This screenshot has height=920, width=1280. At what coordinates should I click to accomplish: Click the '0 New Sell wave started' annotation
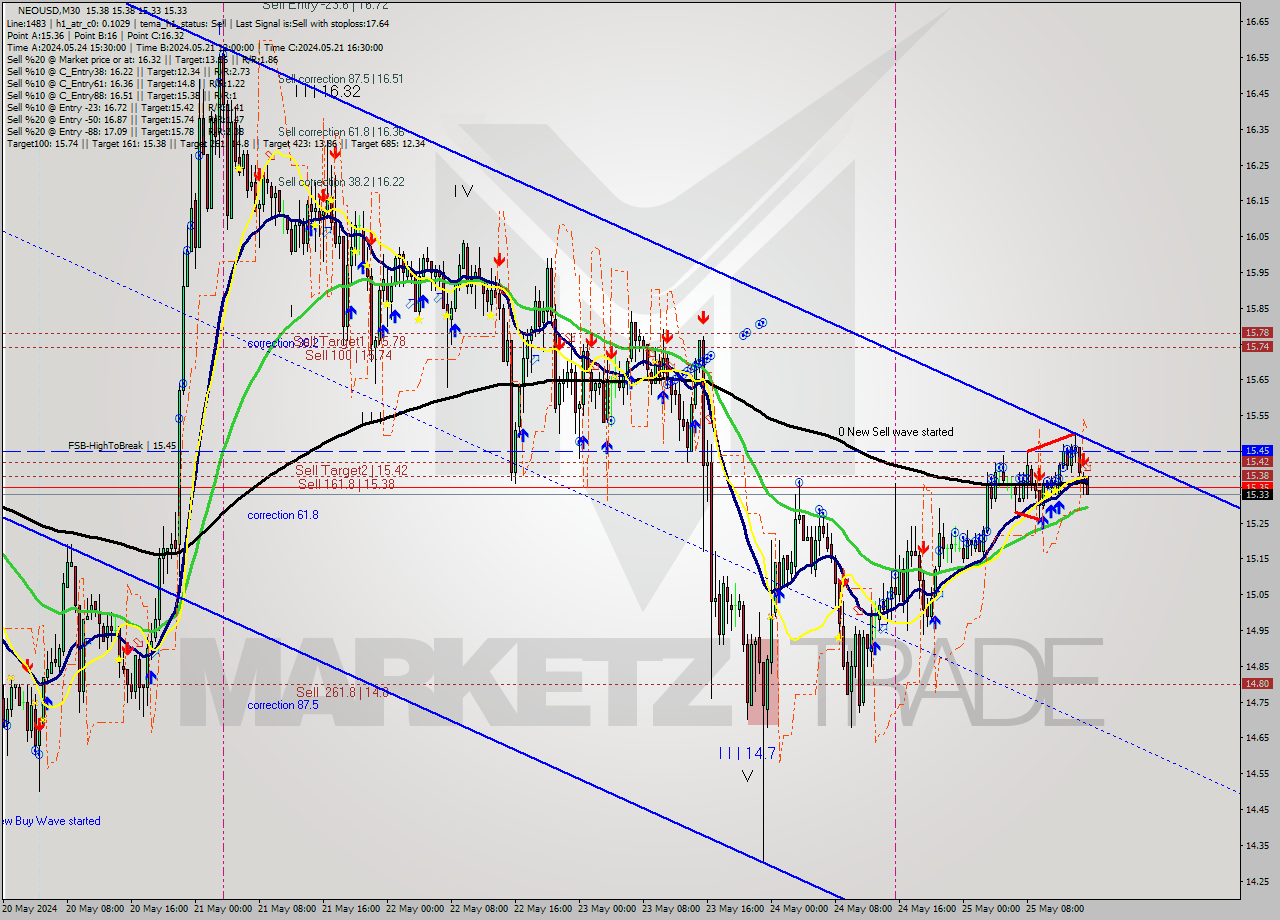[895, 432]
